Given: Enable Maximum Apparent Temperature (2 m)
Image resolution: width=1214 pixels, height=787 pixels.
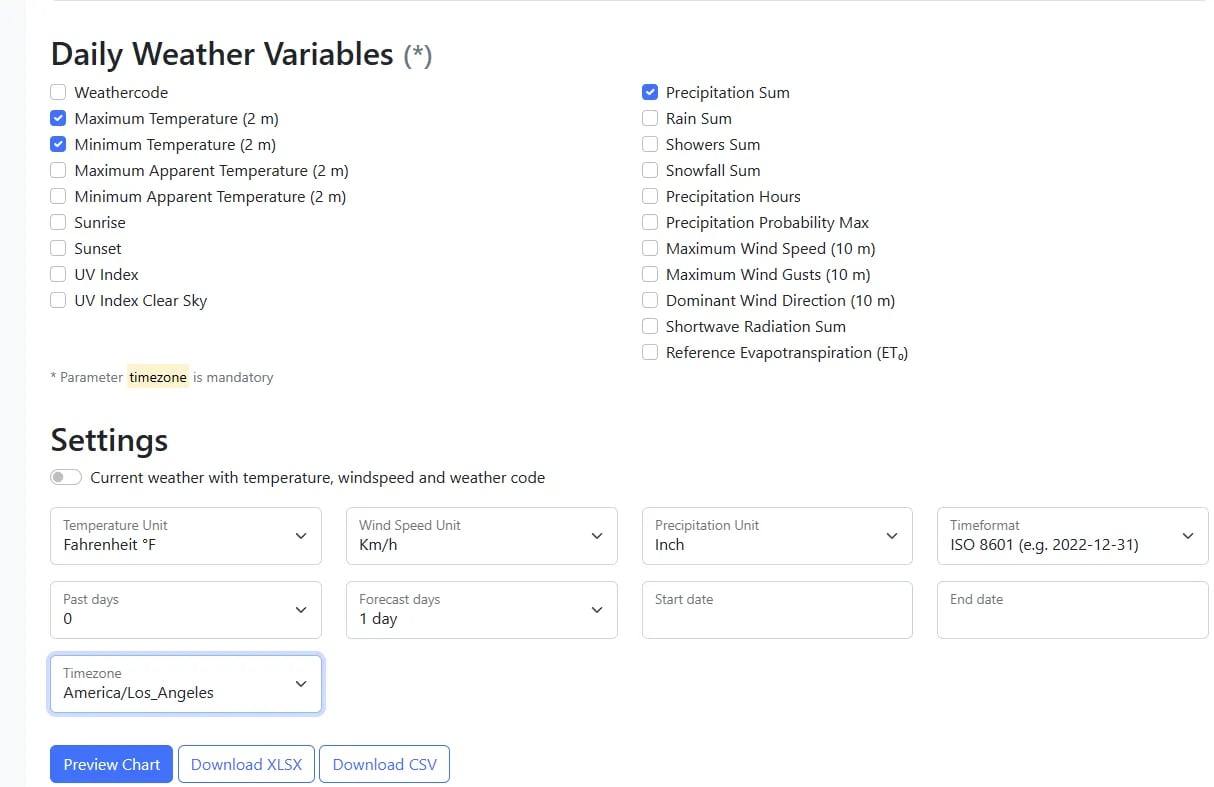Looking at the screenshot, I should (x=58, y=170).
